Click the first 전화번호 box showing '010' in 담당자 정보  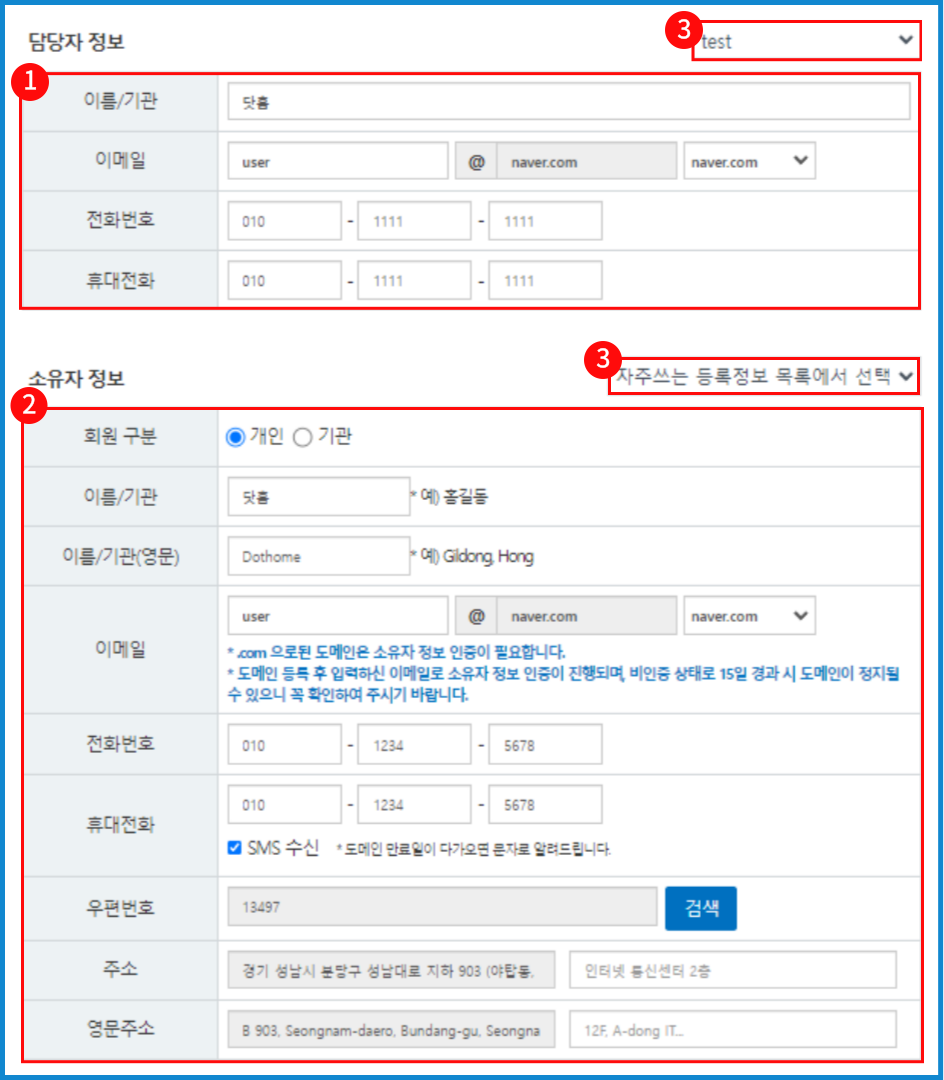click(x=284, y=220)
